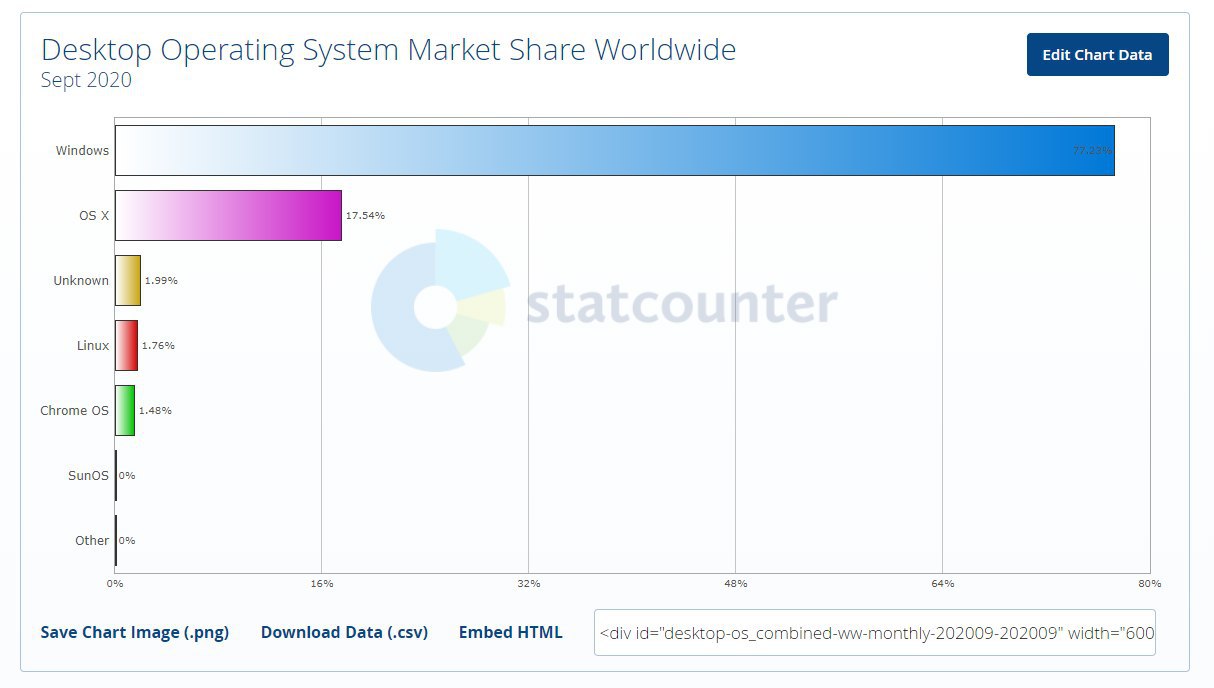Screen dimensions: 1214x688
Task: Click the Windows axis label
Action: tap(82, 150)
